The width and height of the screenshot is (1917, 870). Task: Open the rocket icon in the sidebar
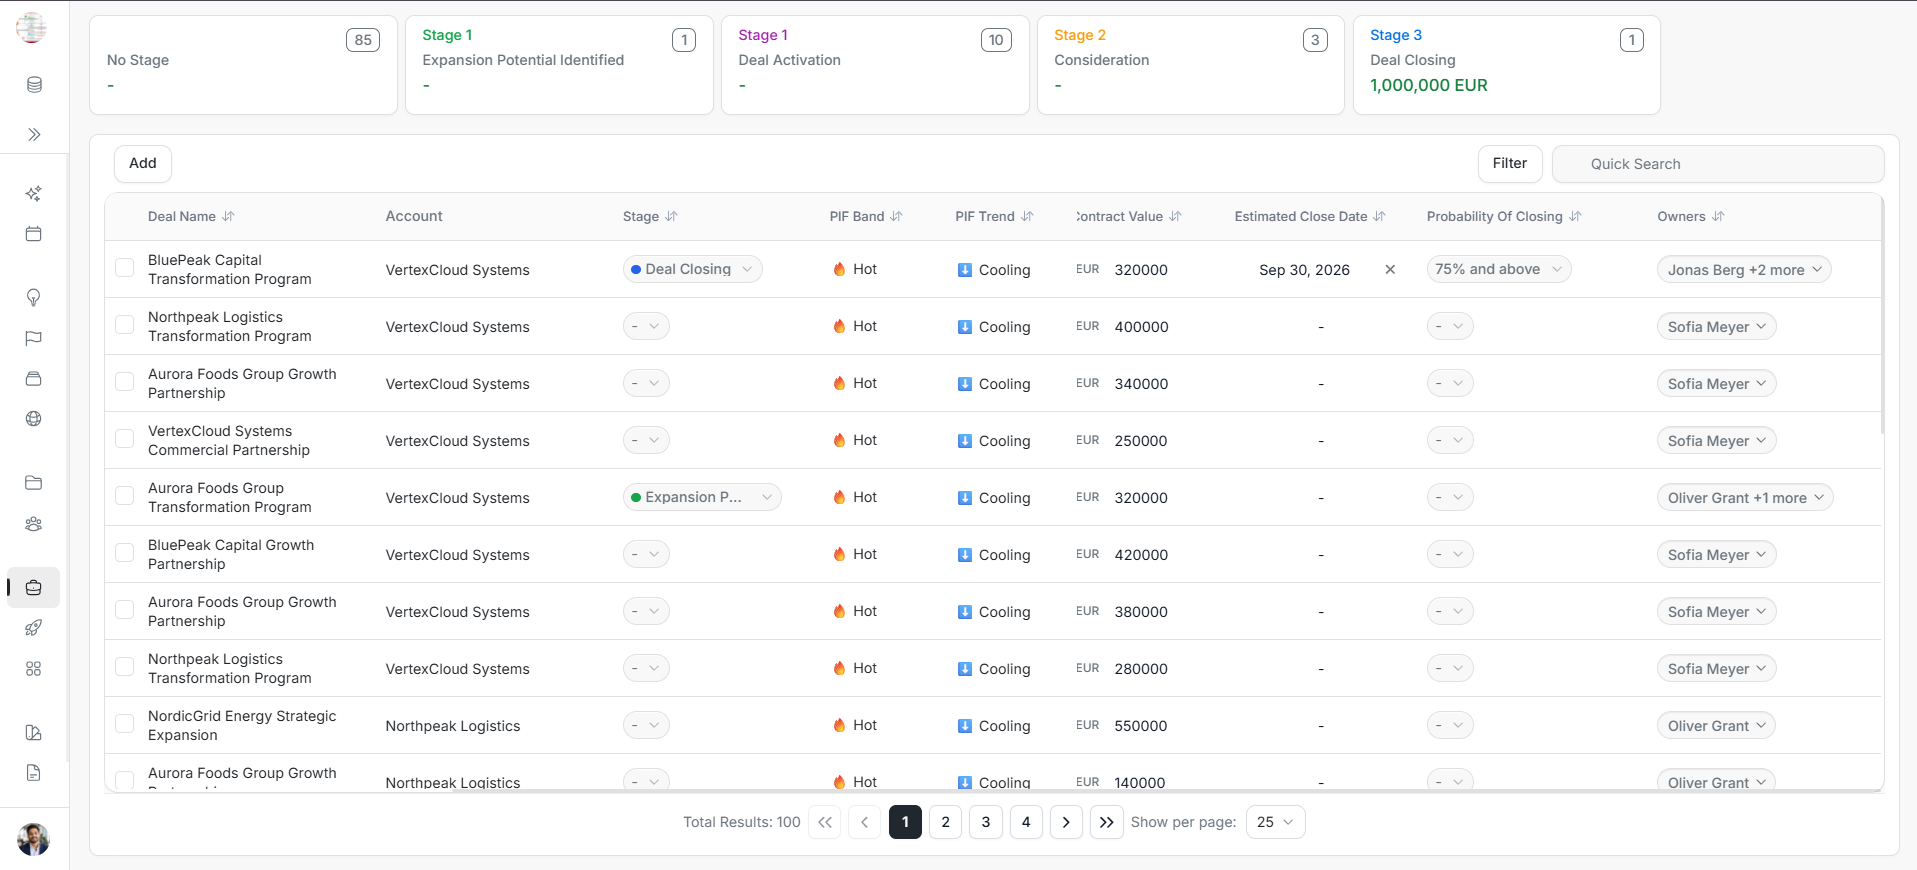[34, 628]
